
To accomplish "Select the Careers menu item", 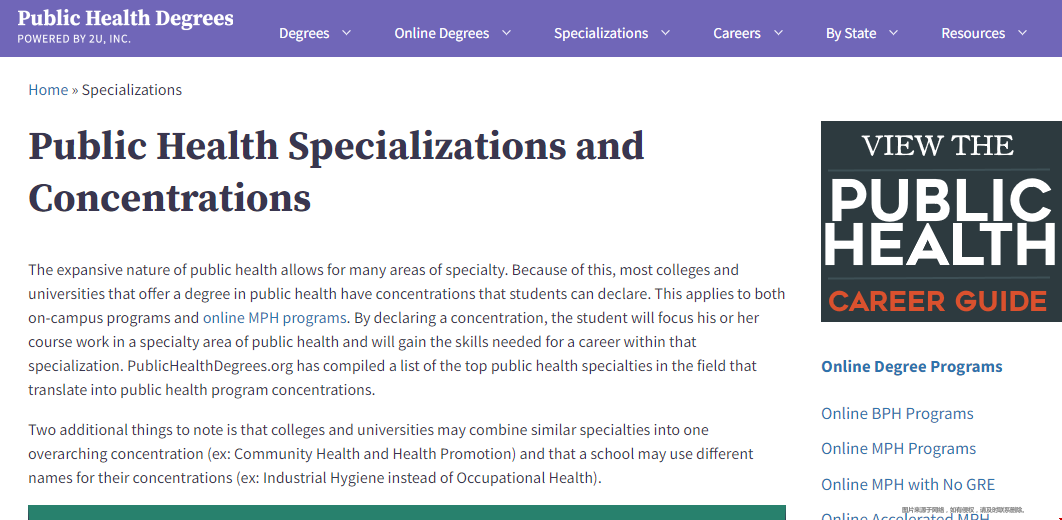I will tap(737, 33).
